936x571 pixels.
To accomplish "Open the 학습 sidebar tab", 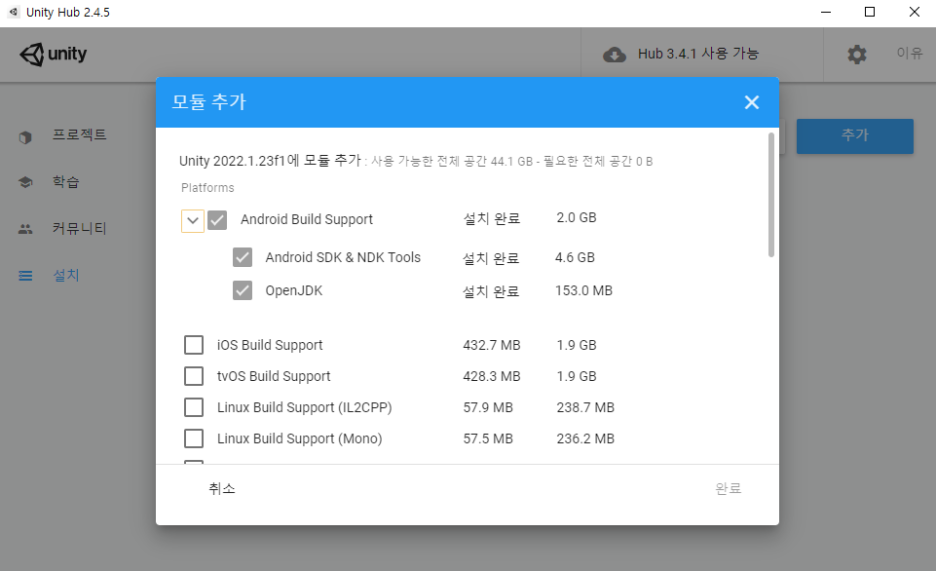I will click(x=66, y=181).
